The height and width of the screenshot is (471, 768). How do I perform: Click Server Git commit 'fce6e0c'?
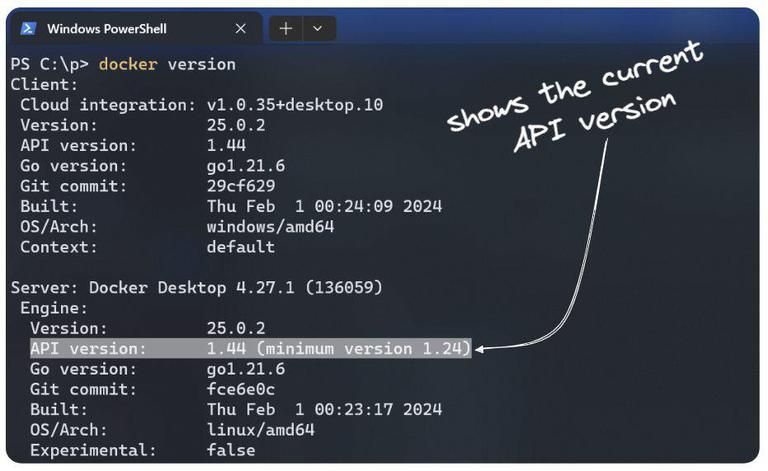pyautogui.click(x=241, y=389)
